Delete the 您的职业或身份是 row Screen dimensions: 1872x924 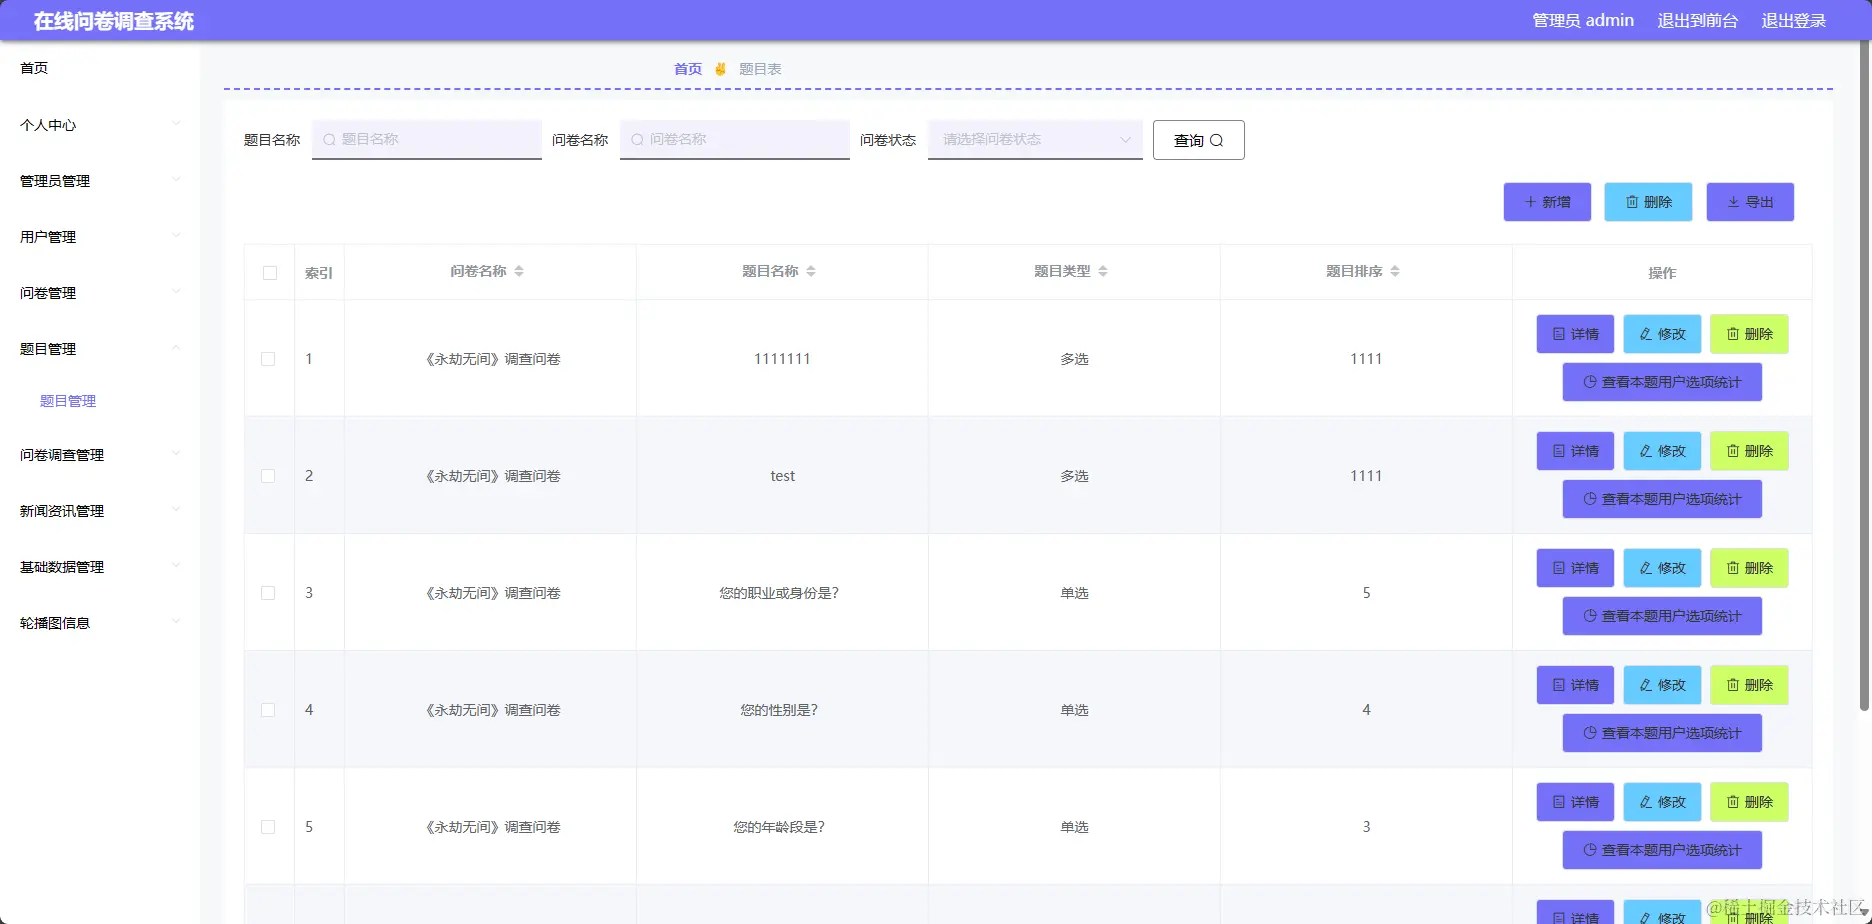1749,568
